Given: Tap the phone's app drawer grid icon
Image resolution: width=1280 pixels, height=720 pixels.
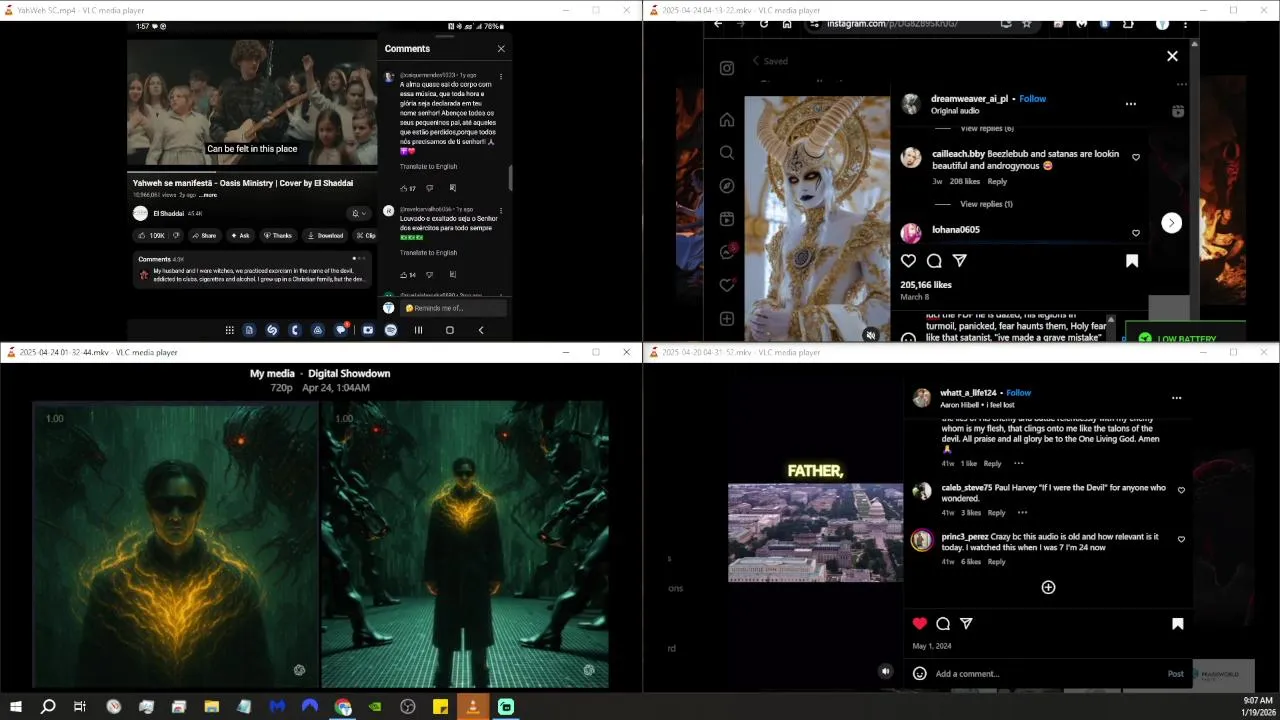Looking at the screenshot, I should [x=229, y=330].
